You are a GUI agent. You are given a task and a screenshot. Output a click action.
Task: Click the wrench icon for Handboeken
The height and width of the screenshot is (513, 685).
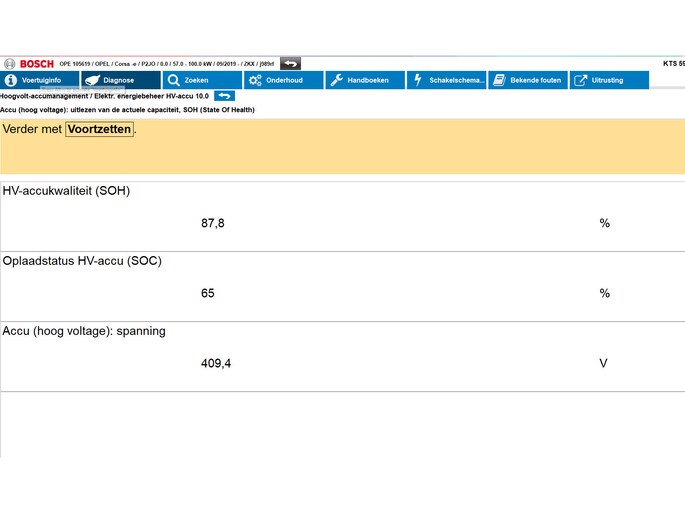(337, 80)
